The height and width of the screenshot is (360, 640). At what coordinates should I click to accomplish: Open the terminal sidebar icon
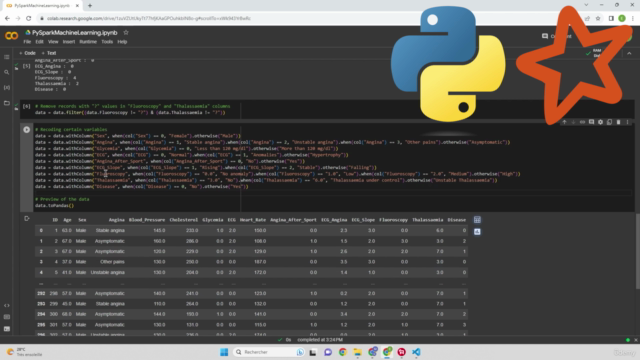pyautogui.click(x=7, y=329)
